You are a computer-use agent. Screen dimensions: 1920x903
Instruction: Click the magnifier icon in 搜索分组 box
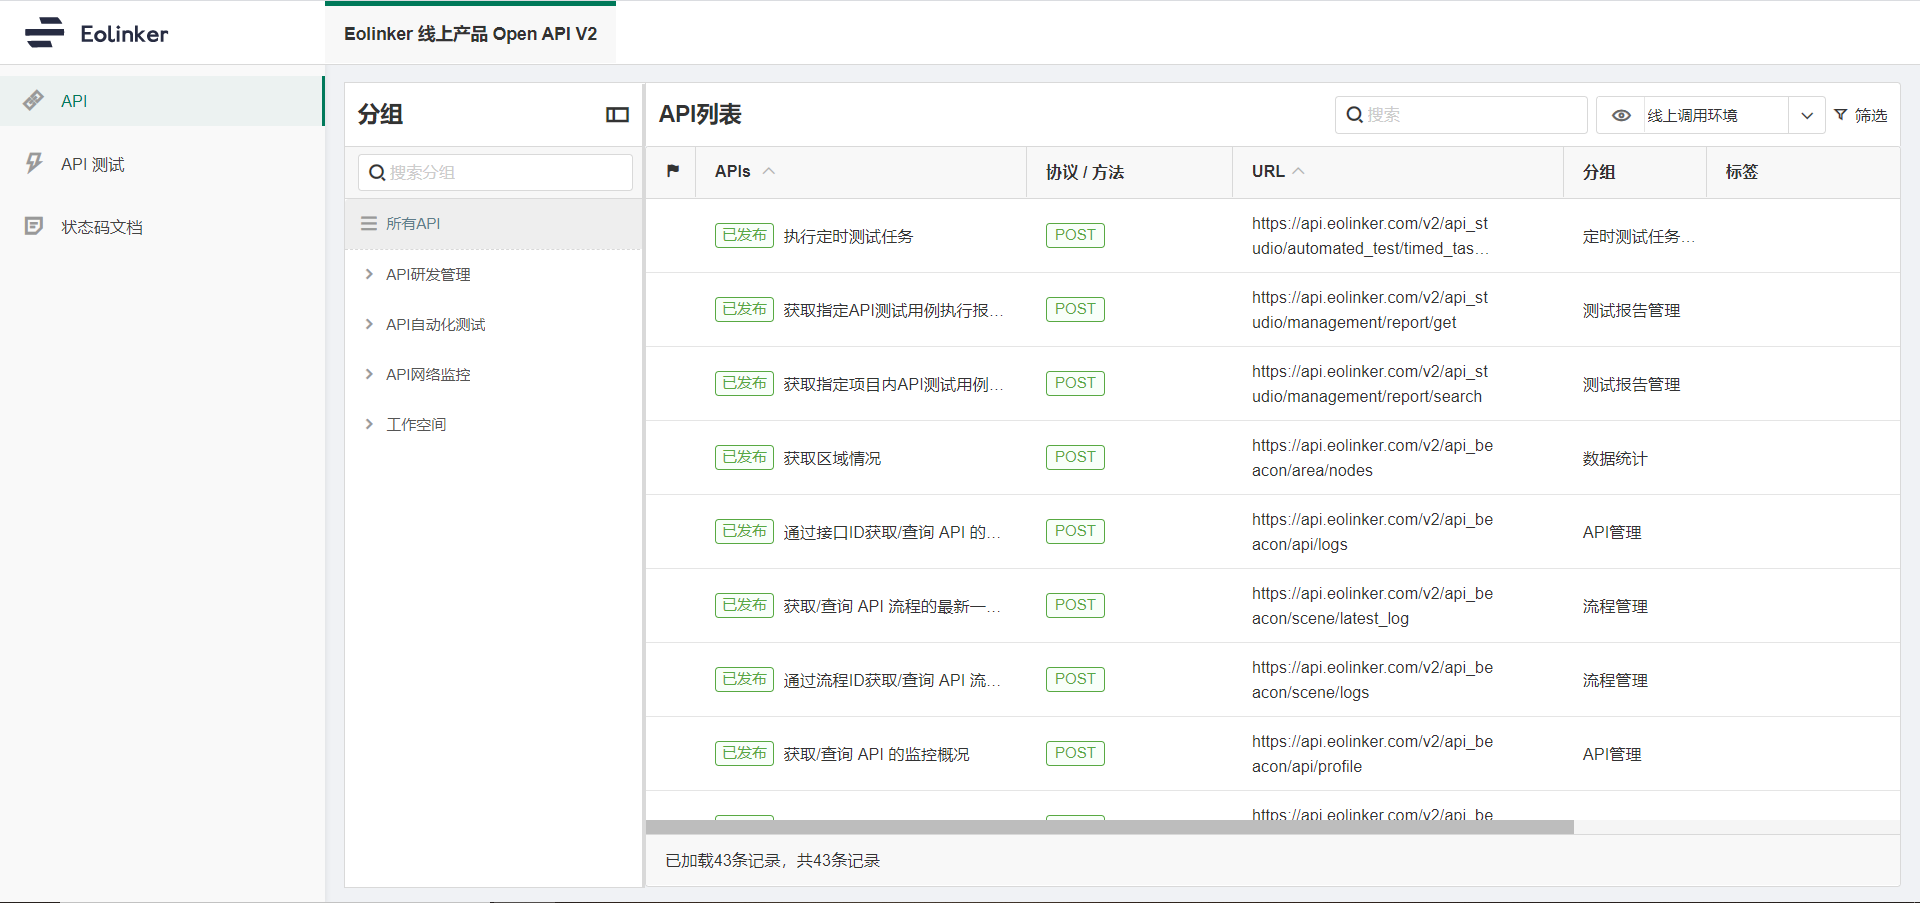point(377,173)
